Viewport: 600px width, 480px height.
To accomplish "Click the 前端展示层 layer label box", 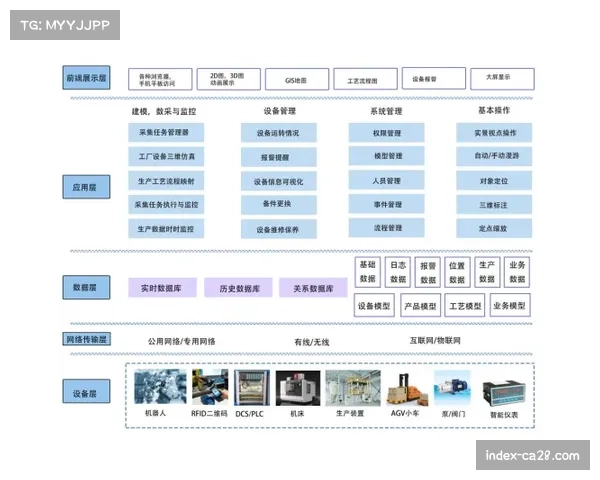I will coord(86,78).
